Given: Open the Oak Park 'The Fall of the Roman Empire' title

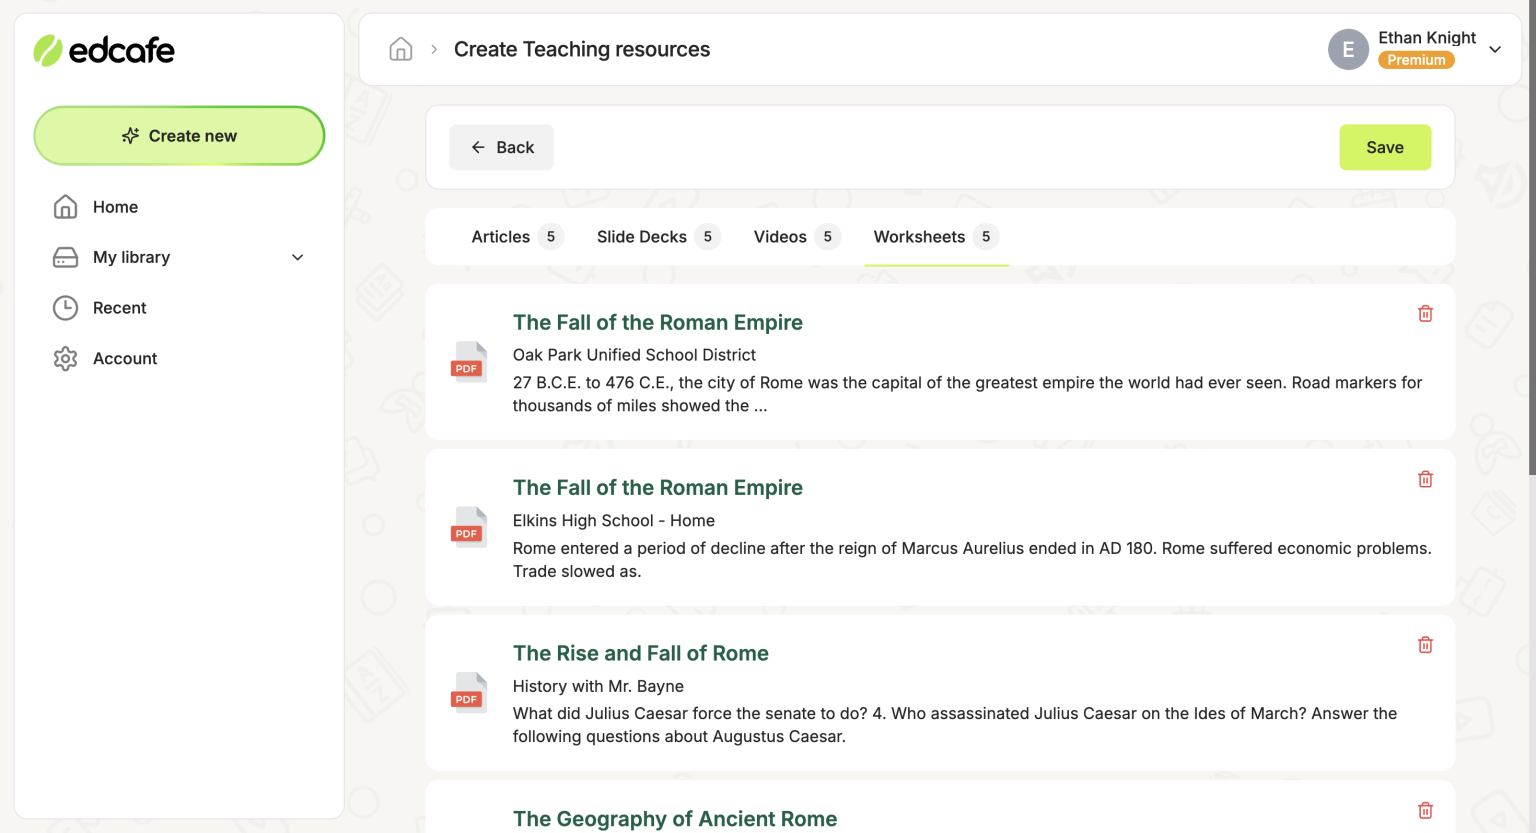Looking at the screenshot, I should click(x=658, y=322).
